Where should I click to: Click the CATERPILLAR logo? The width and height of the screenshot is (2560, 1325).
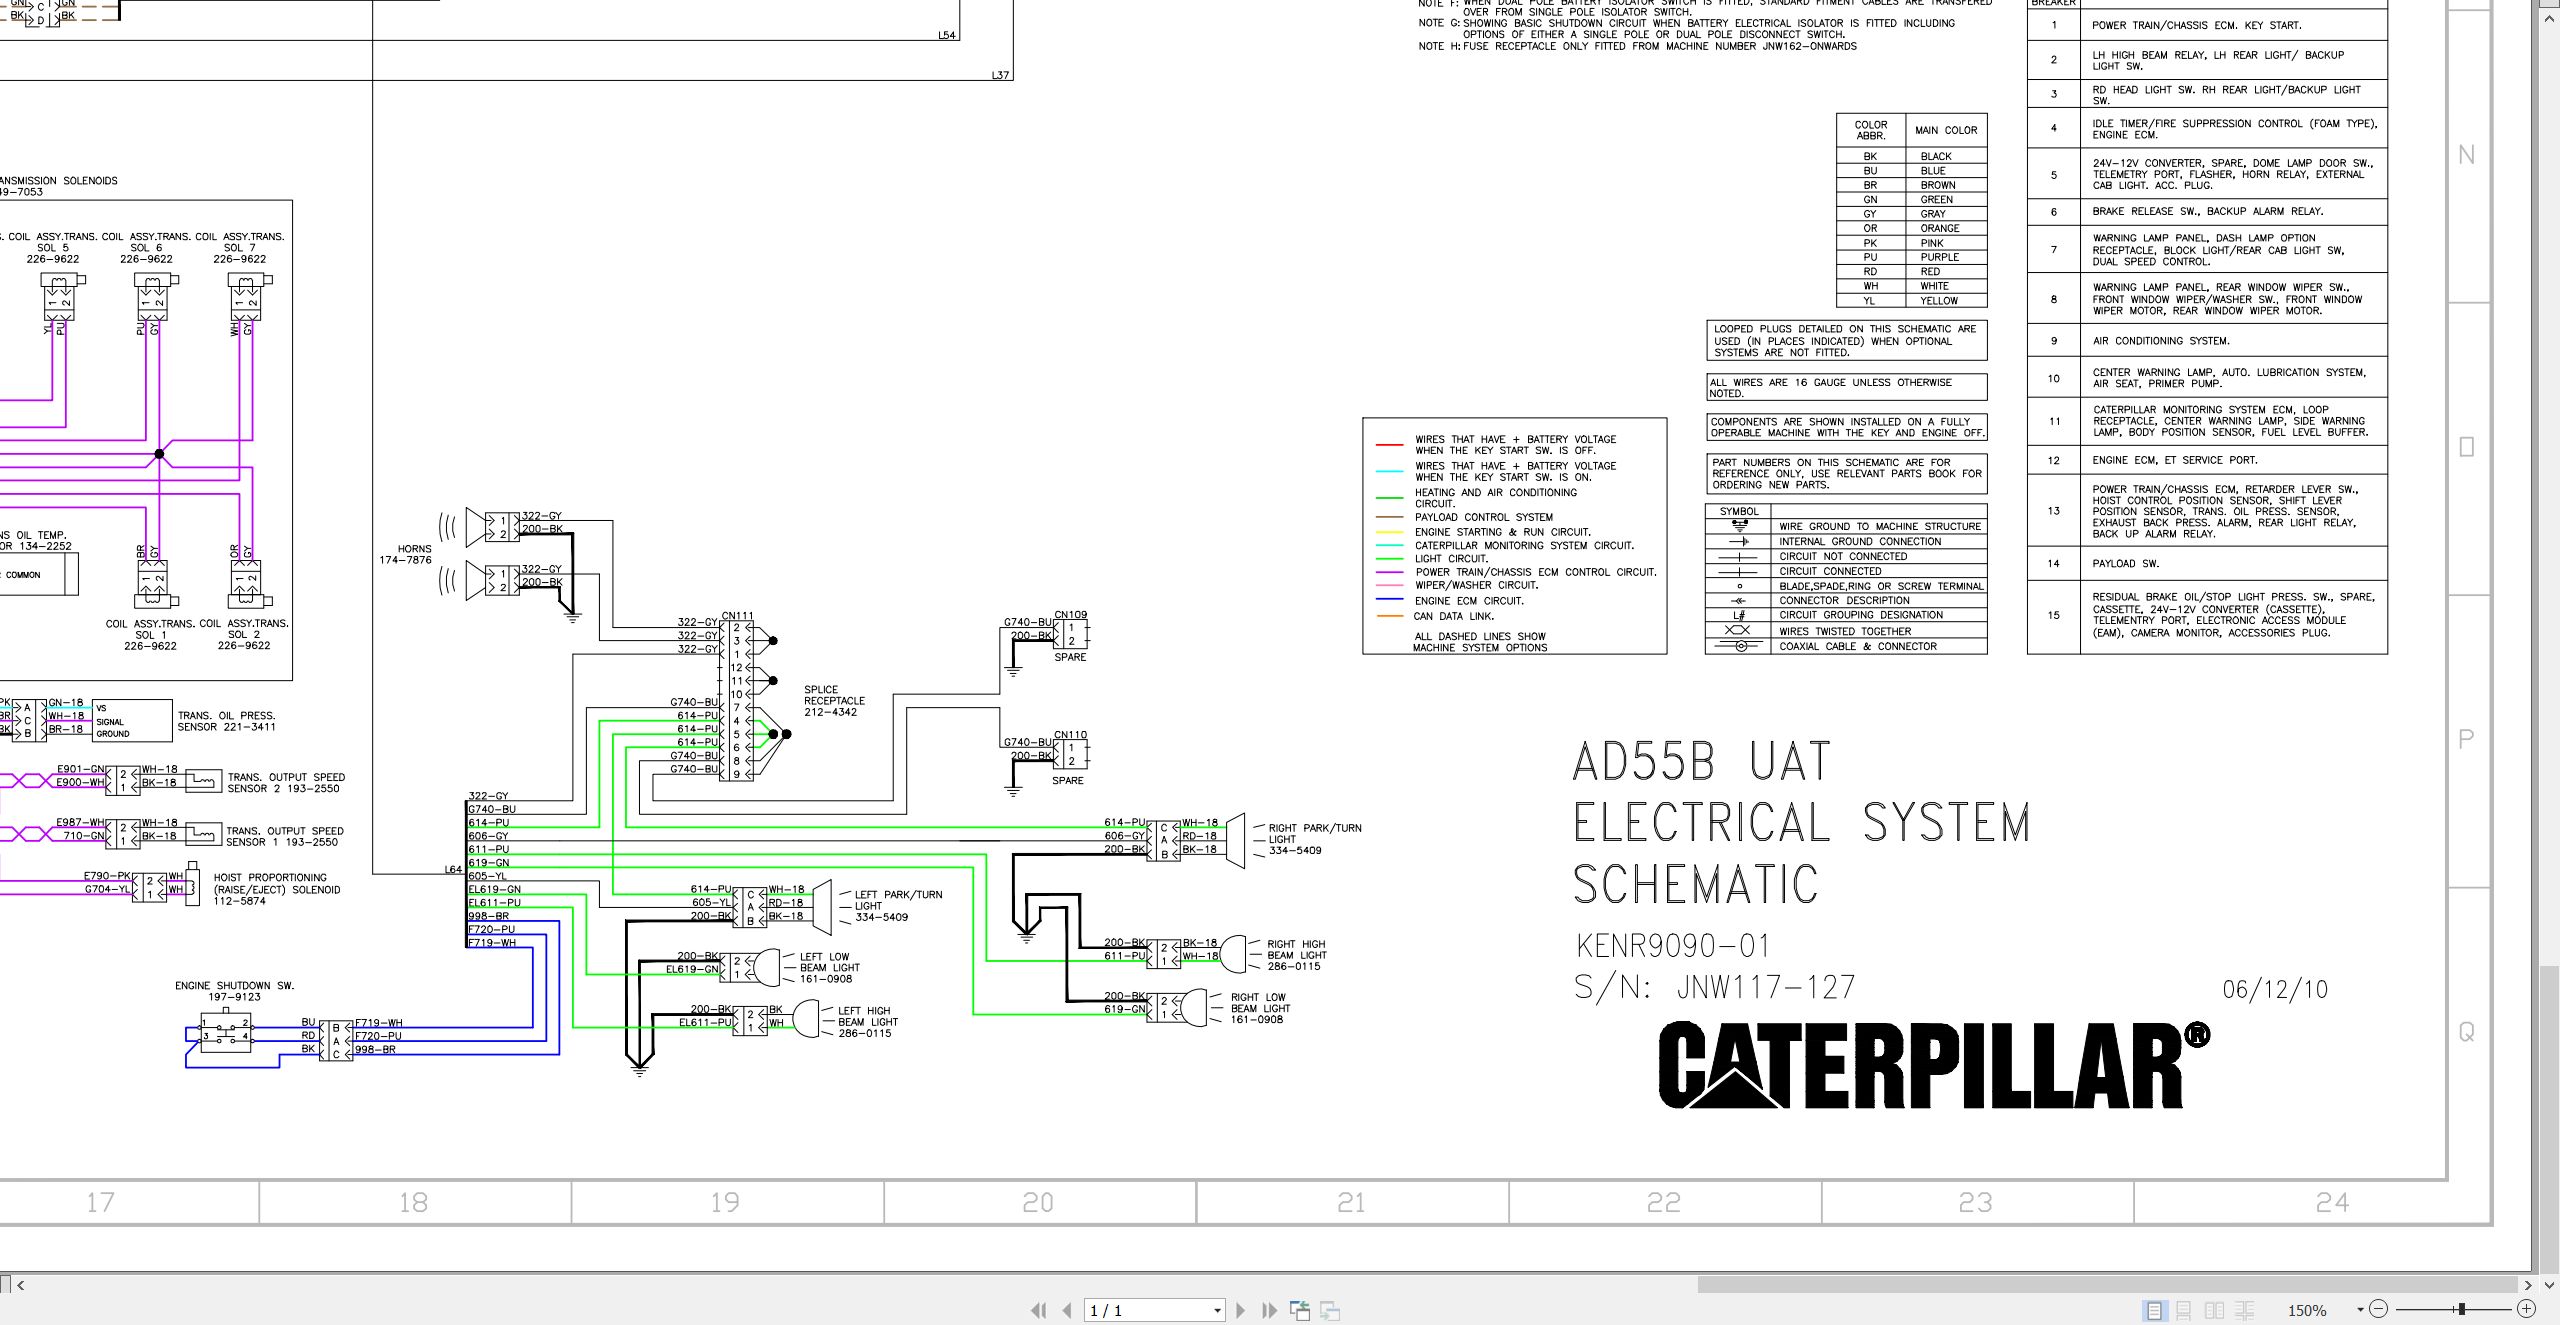coord(1934,1064)
